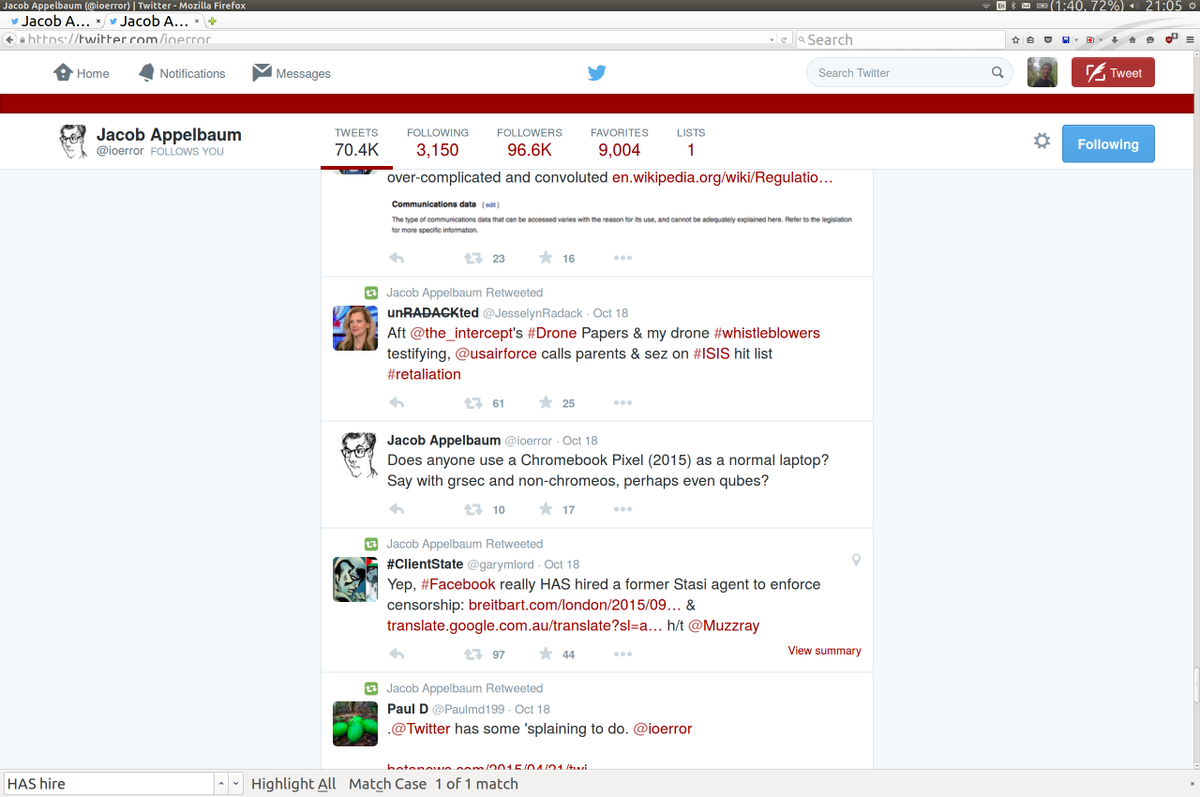Screen dimensions: 1200x797
Task: Jump to next find match arrow
Action: pyautogui.click(x=236, y=784)
